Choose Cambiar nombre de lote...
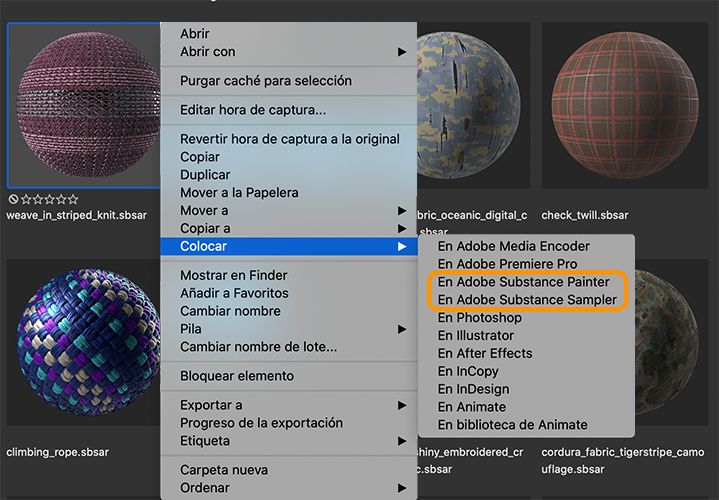The width and height of the screenshot is (719, 500). click(x=288, y=347)
